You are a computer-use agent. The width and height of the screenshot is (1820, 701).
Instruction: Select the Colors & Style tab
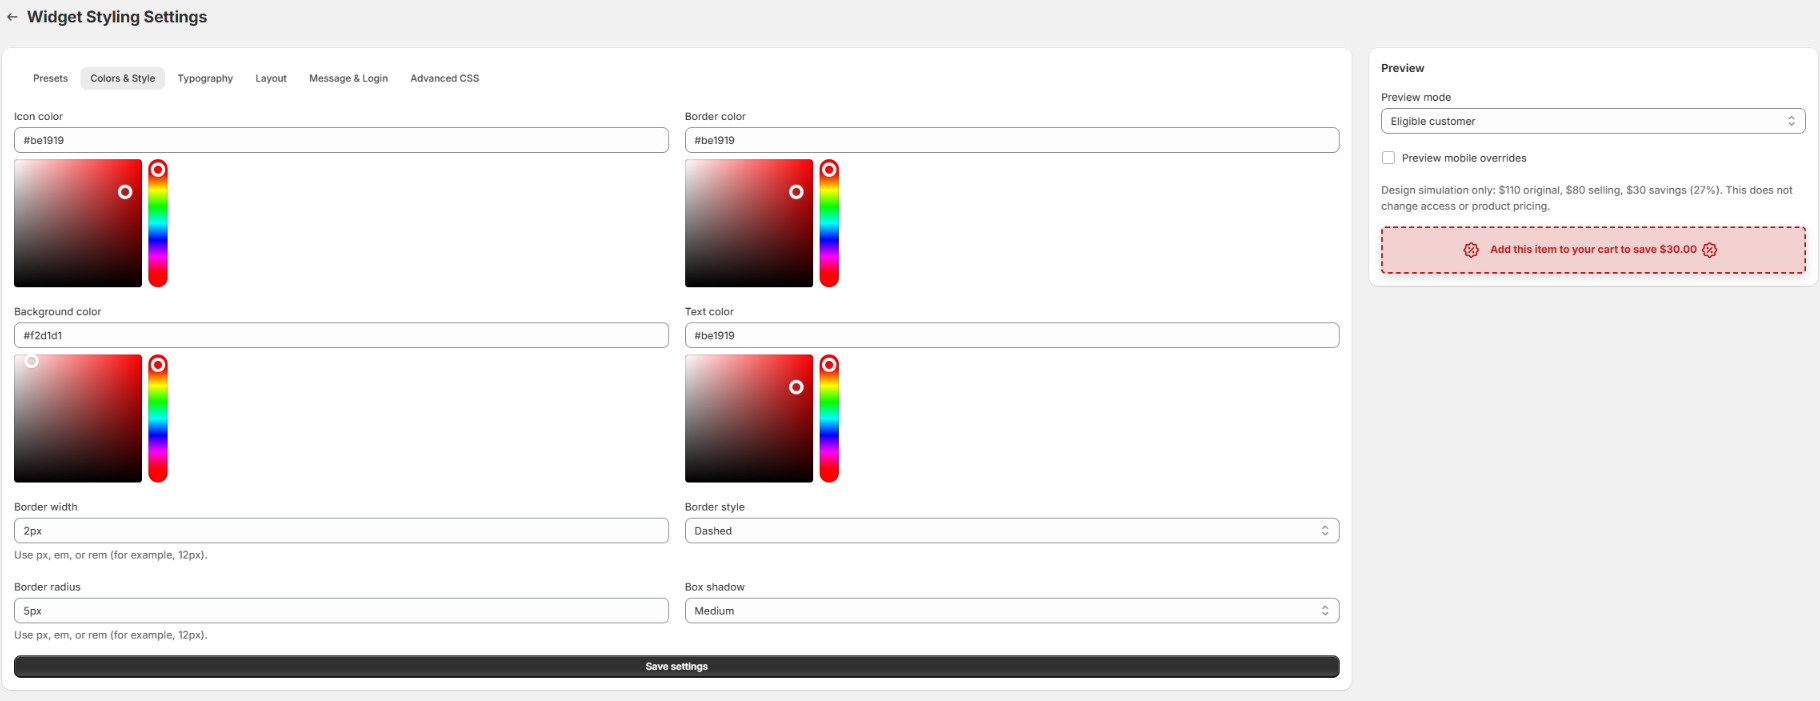(x=123, y=78)
